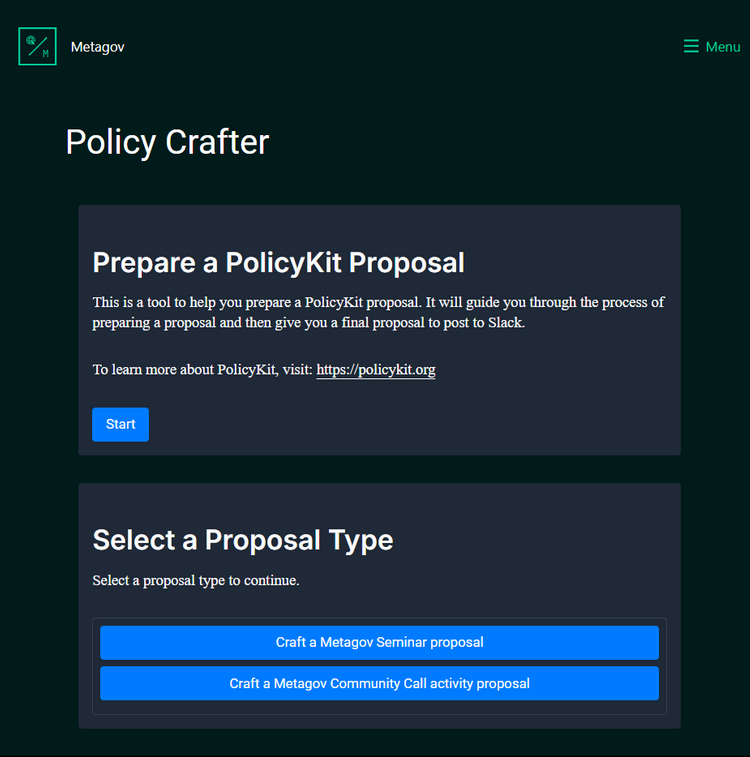
Task: Visit the https://policykit.org link
Action: 376,370
